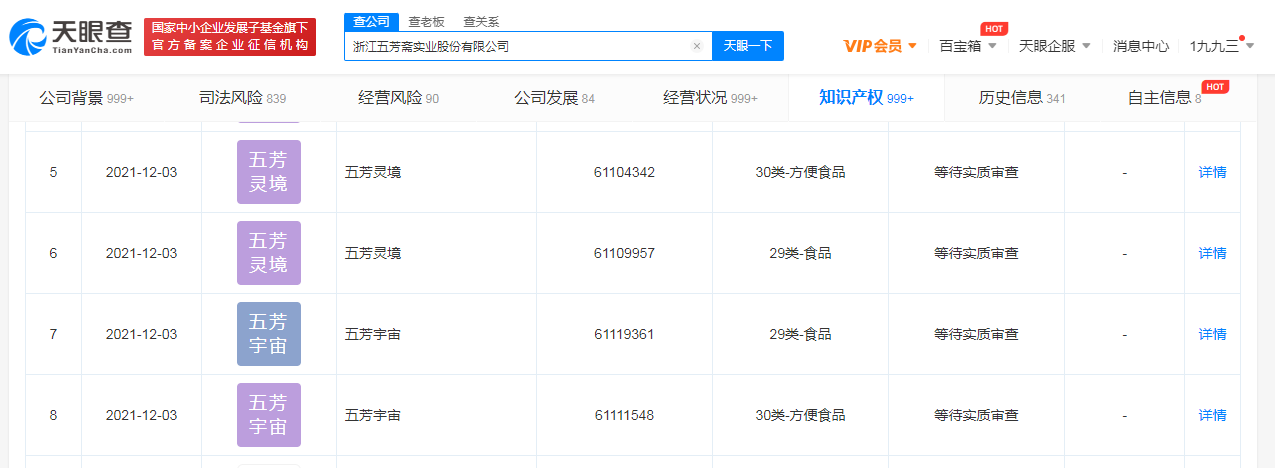Viewport: 1275px width, 468px height.
Task: Open trademark thumbnail 五芳灵境 in row 5
Action: [269, 172]
